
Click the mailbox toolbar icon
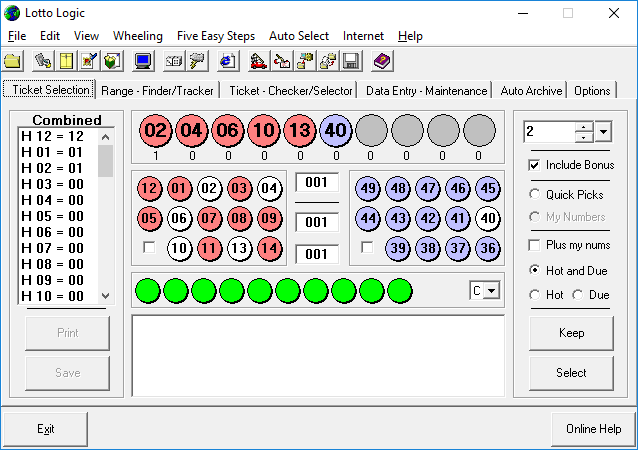coord(282,61)
